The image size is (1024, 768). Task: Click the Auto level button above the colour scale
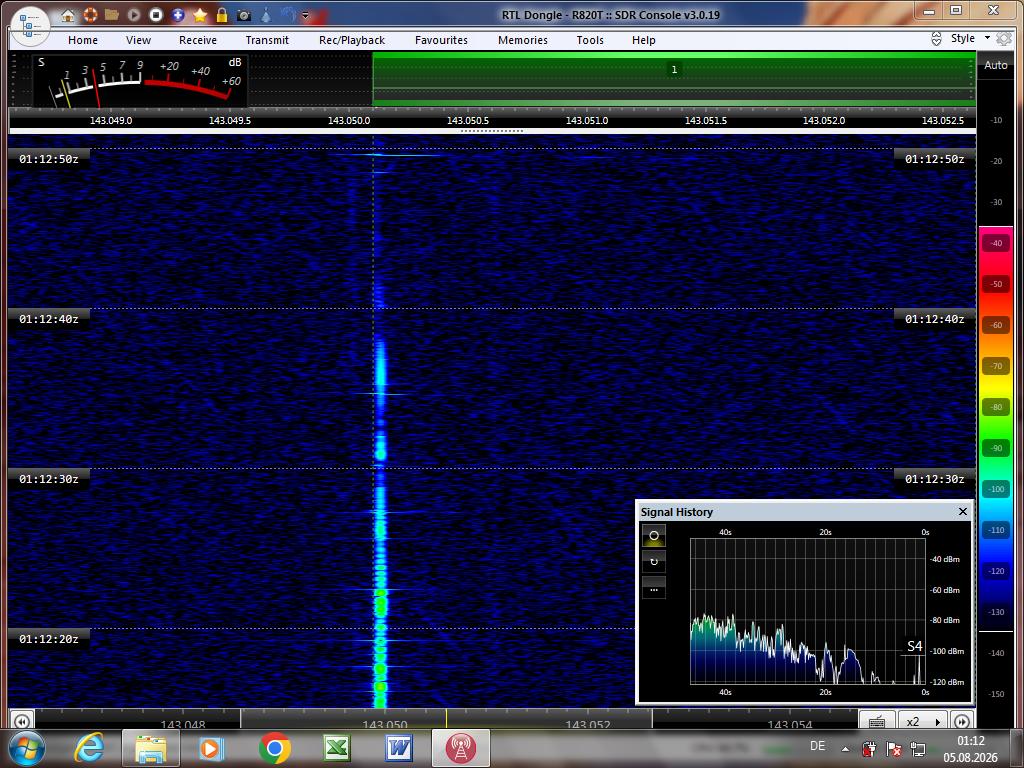tap(996, 65)
